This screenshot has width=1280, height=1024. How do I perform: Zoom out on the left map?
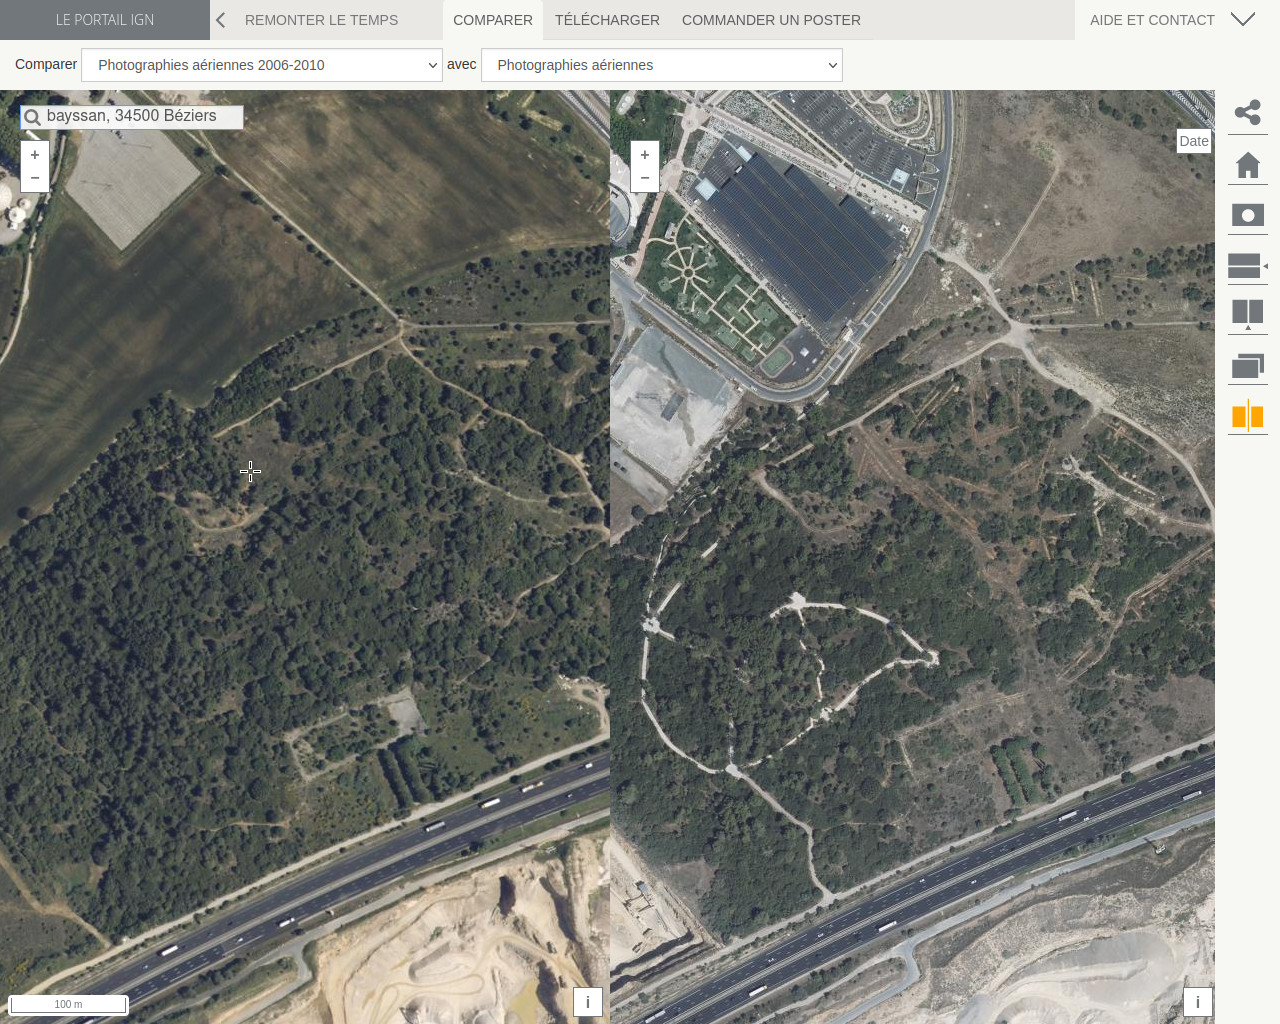[x=35, y=178]
